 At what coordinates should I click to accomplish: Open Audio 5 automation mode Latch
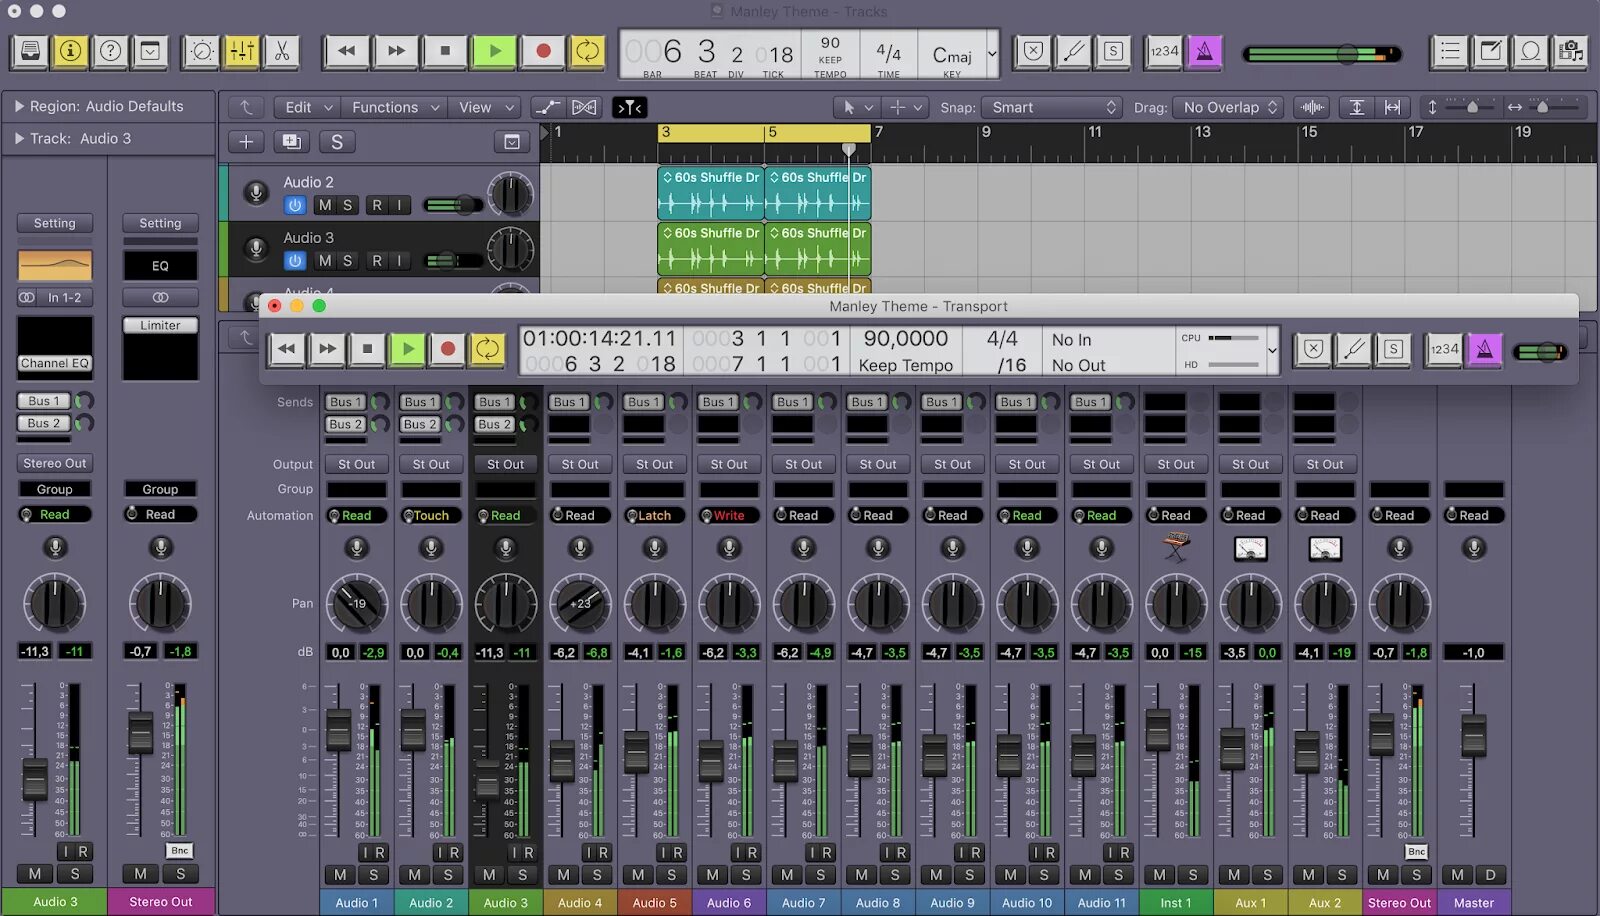click(x=654, y=515)
